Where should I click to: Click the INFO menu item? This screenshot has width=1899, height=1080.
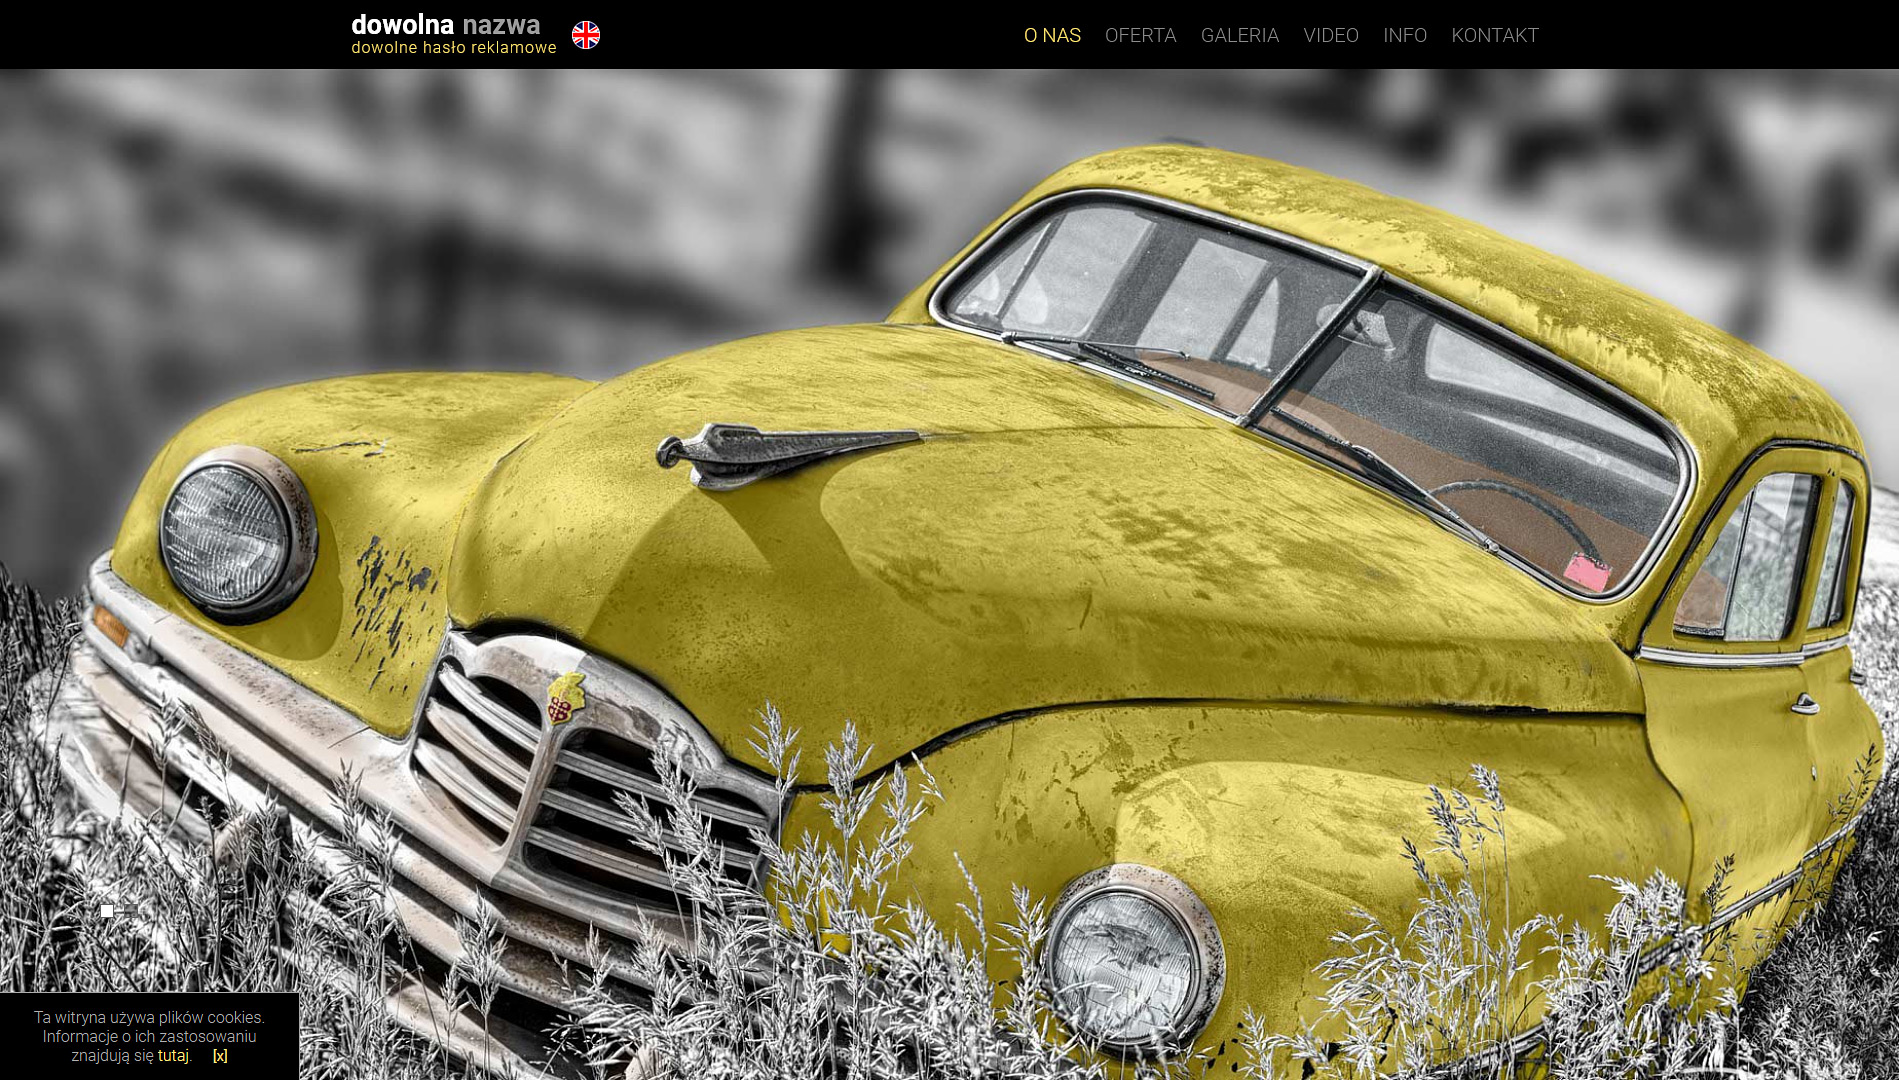click(x=1404, y=35)
